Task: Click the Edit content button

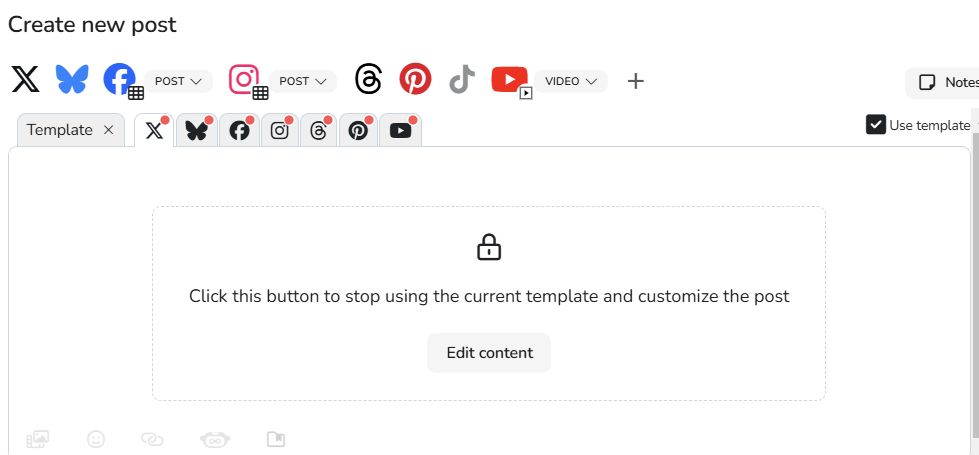Action: tap(489, 353)
